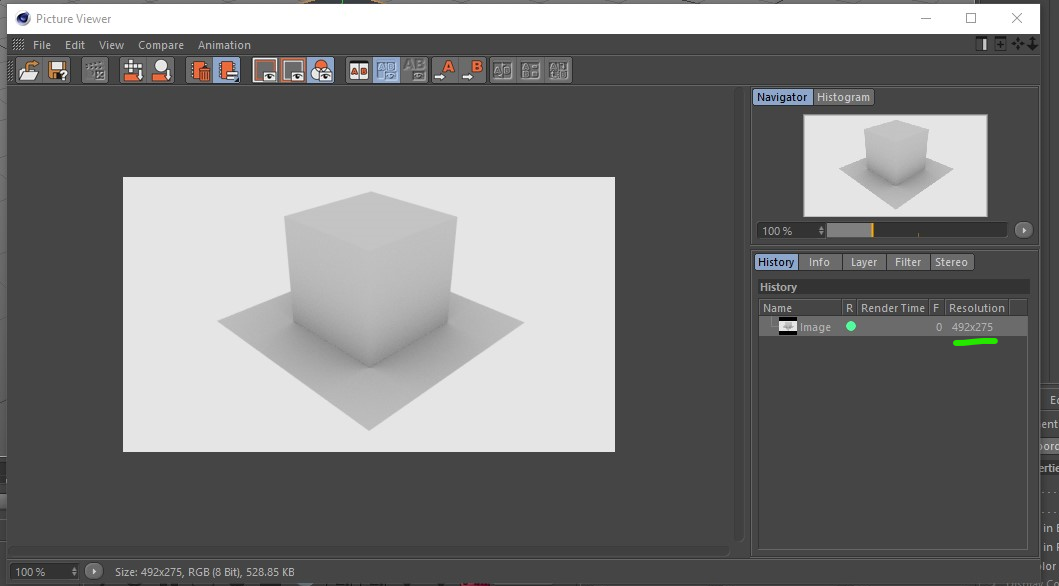Click the Render Region download icon
Screen dimensions: 1059x586
[133, 70]
